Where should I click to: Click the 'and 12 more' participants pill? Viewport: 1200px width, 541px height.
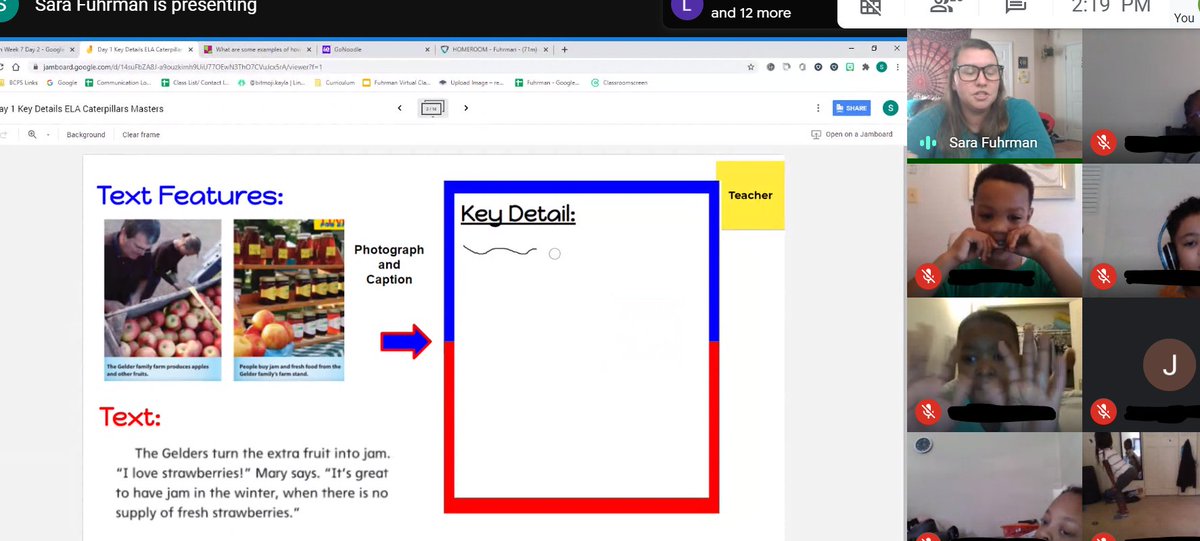[750, 13]
